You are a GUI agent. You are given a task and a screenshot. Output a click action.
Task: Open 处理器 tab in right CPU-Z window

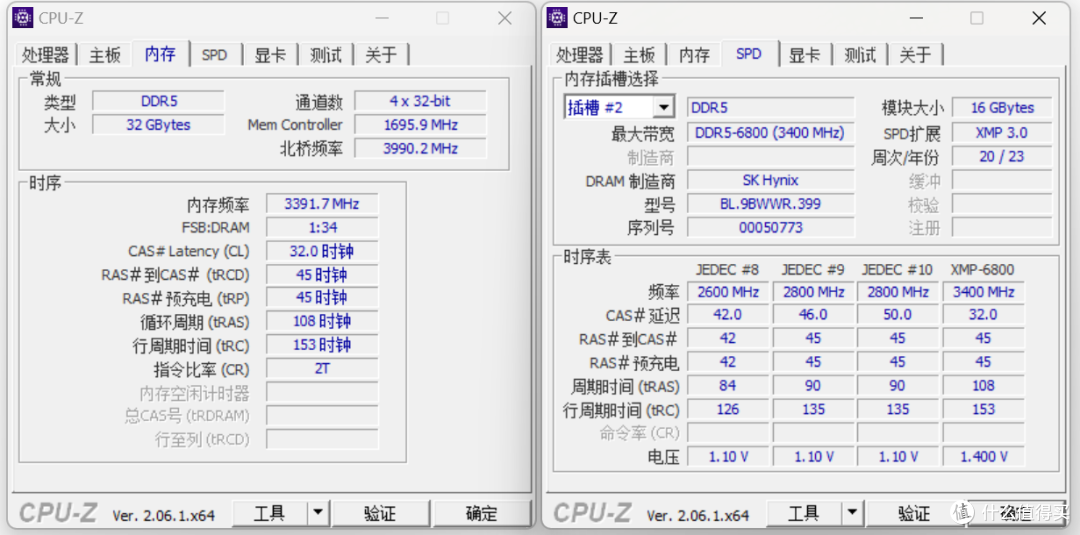580,55
